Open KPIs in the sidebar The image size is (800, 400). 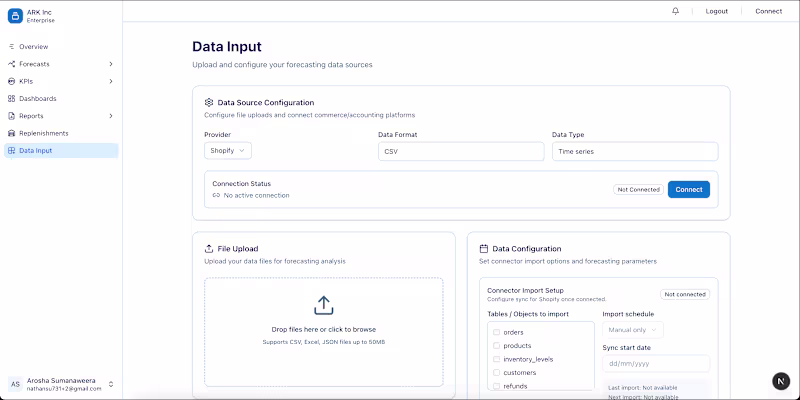click(61, 81)
